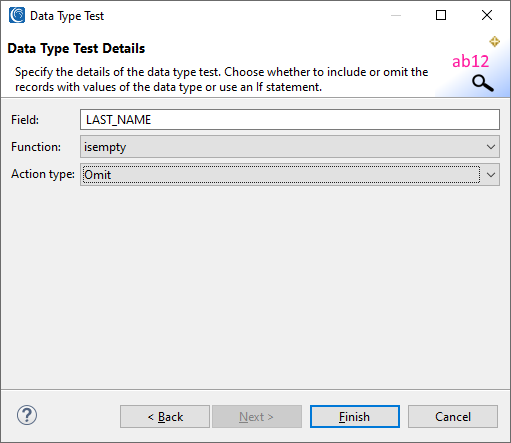This screenshot has width=511, height=443.
Task: Maximize the Data Type Test dialog
Action: pos(441,15)
